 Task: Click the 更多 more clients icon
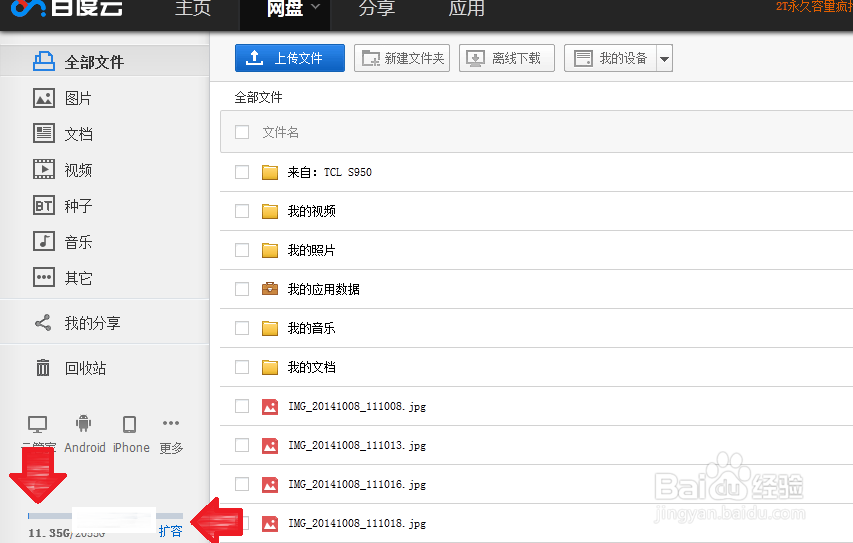[171, 423]
